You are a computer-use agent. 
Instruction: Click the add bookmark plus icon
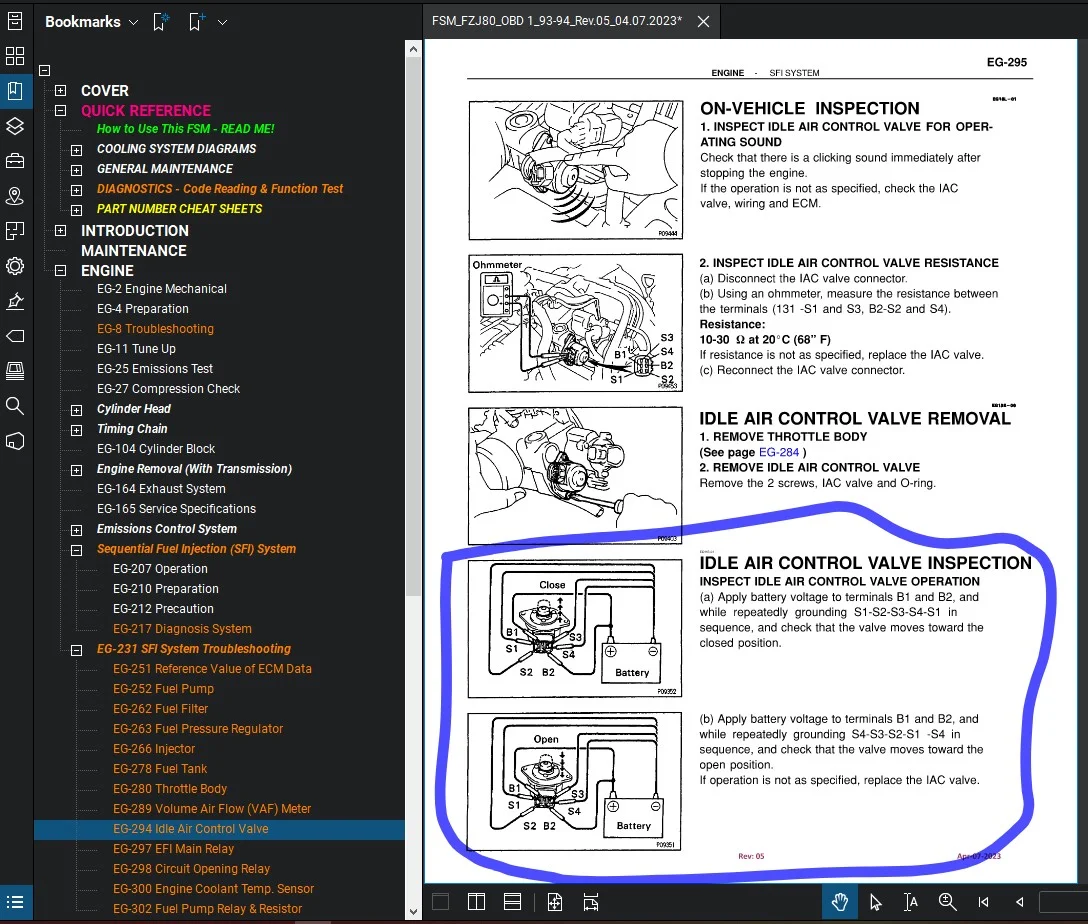[x=197, y=22]
